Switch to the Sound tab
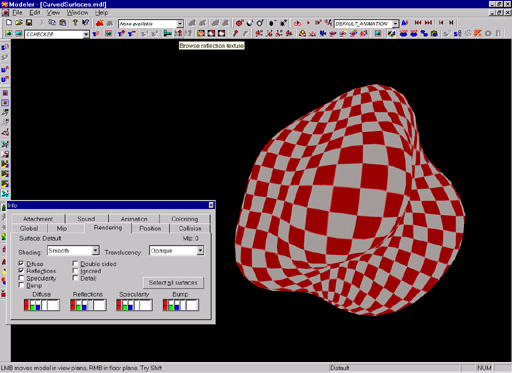The image size is (512, 373). point(86,219)
